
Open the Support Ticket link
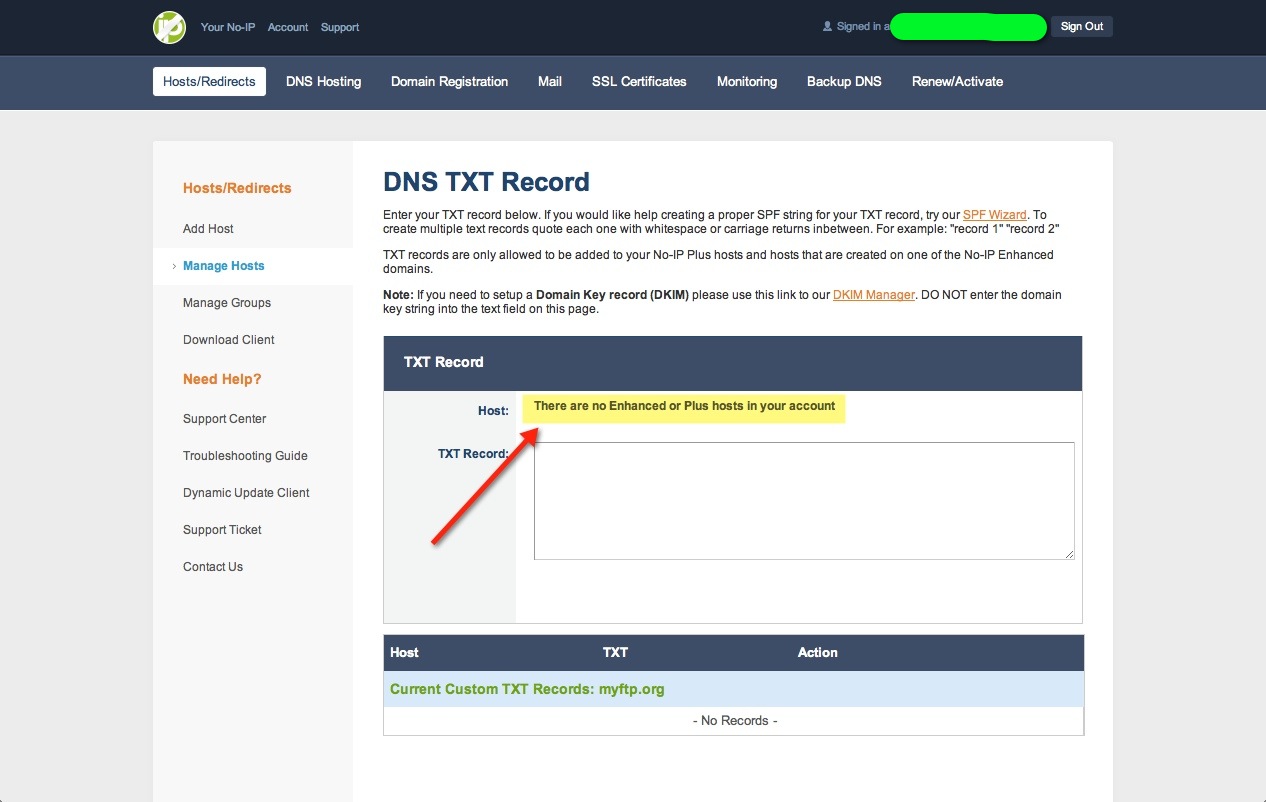[x=222, y=530]
